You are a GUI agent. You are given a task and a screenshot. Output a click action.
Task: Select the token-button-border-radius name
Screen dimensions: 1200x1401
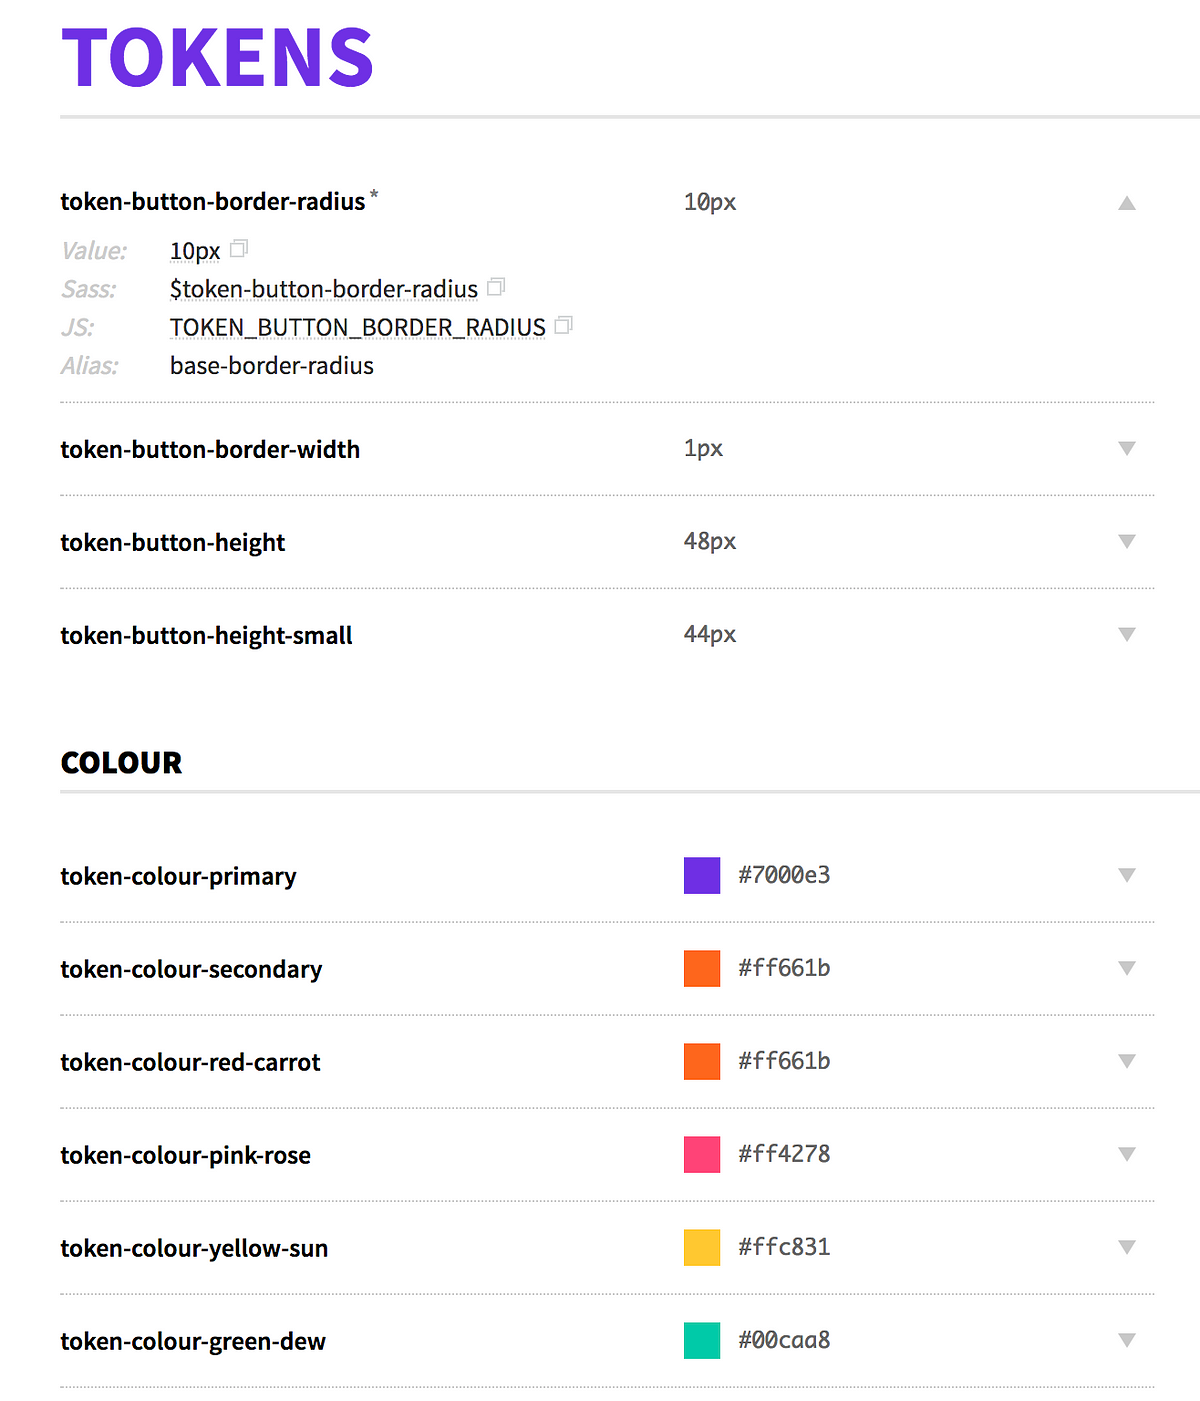[211, 201]
